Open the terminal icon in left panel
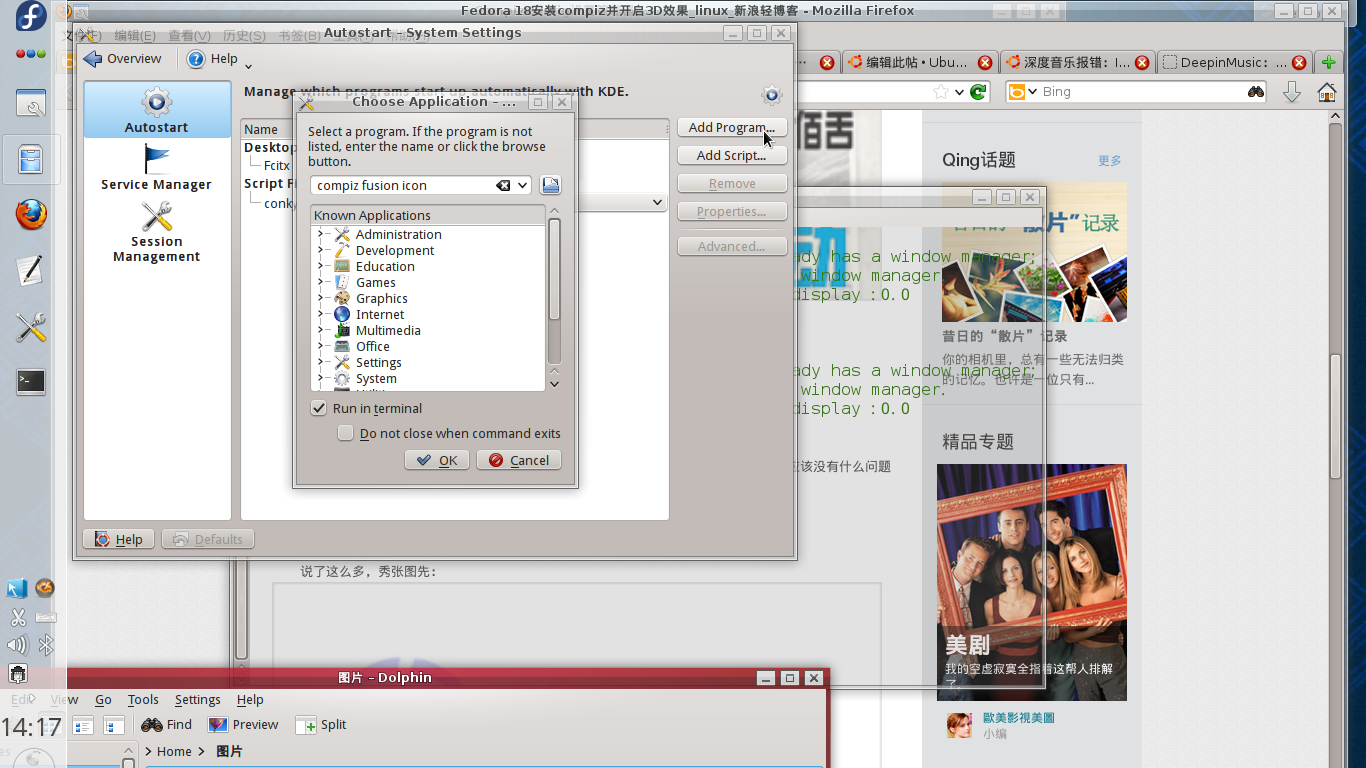 click(x=31, y=381)
